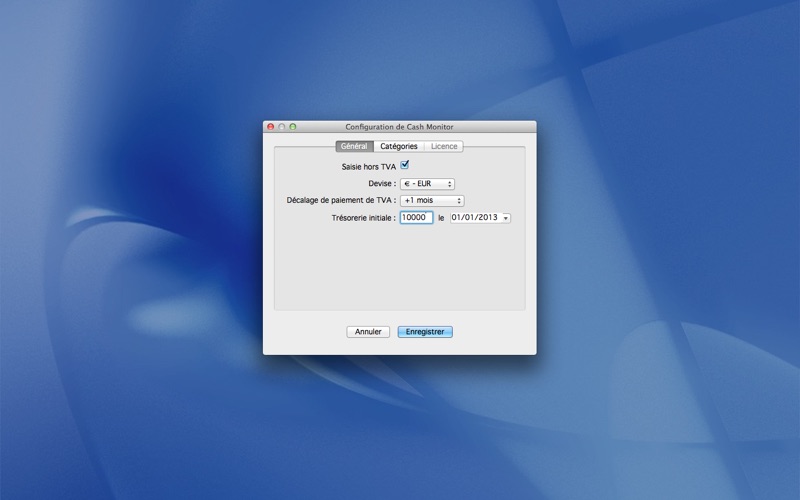Viewport: 800px width, 500px height.
Task: Click the Saisie hors TVA label
Action: click(x=368, y=167)
